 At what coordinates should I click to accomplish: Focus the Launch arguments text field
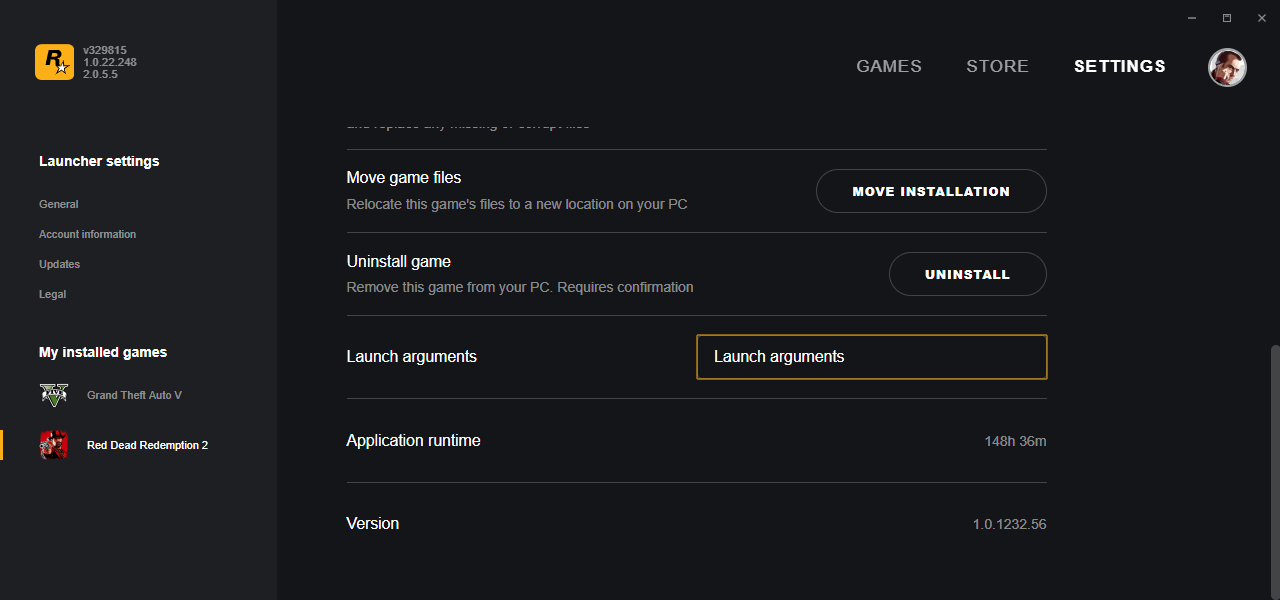(871, 357)
